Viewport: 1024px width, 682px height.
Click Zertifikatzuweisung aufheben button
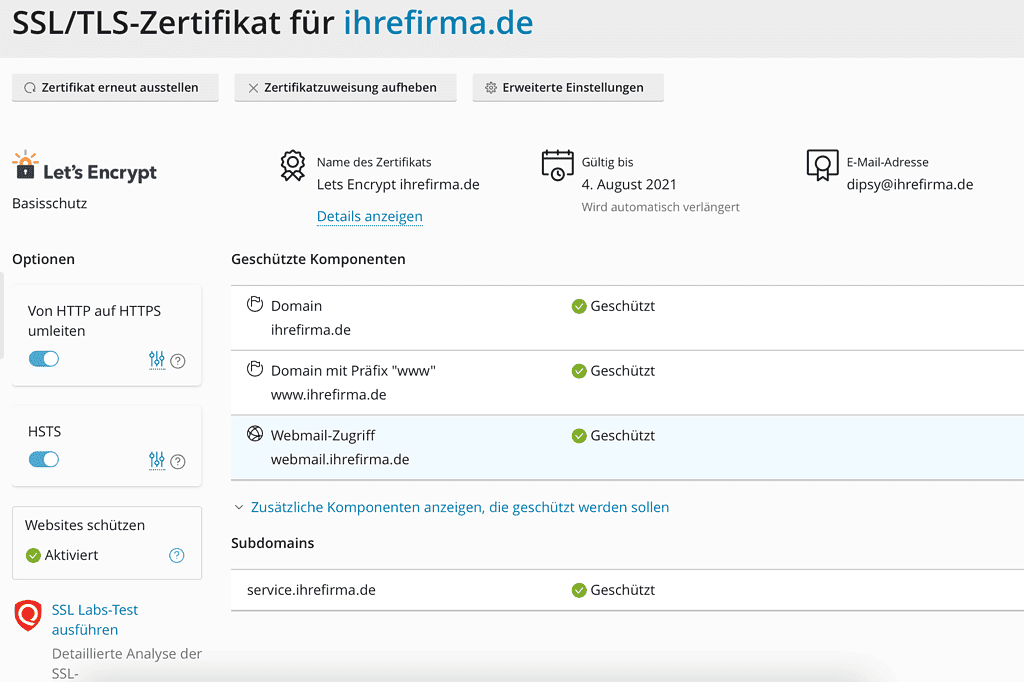tap(345, 87)
